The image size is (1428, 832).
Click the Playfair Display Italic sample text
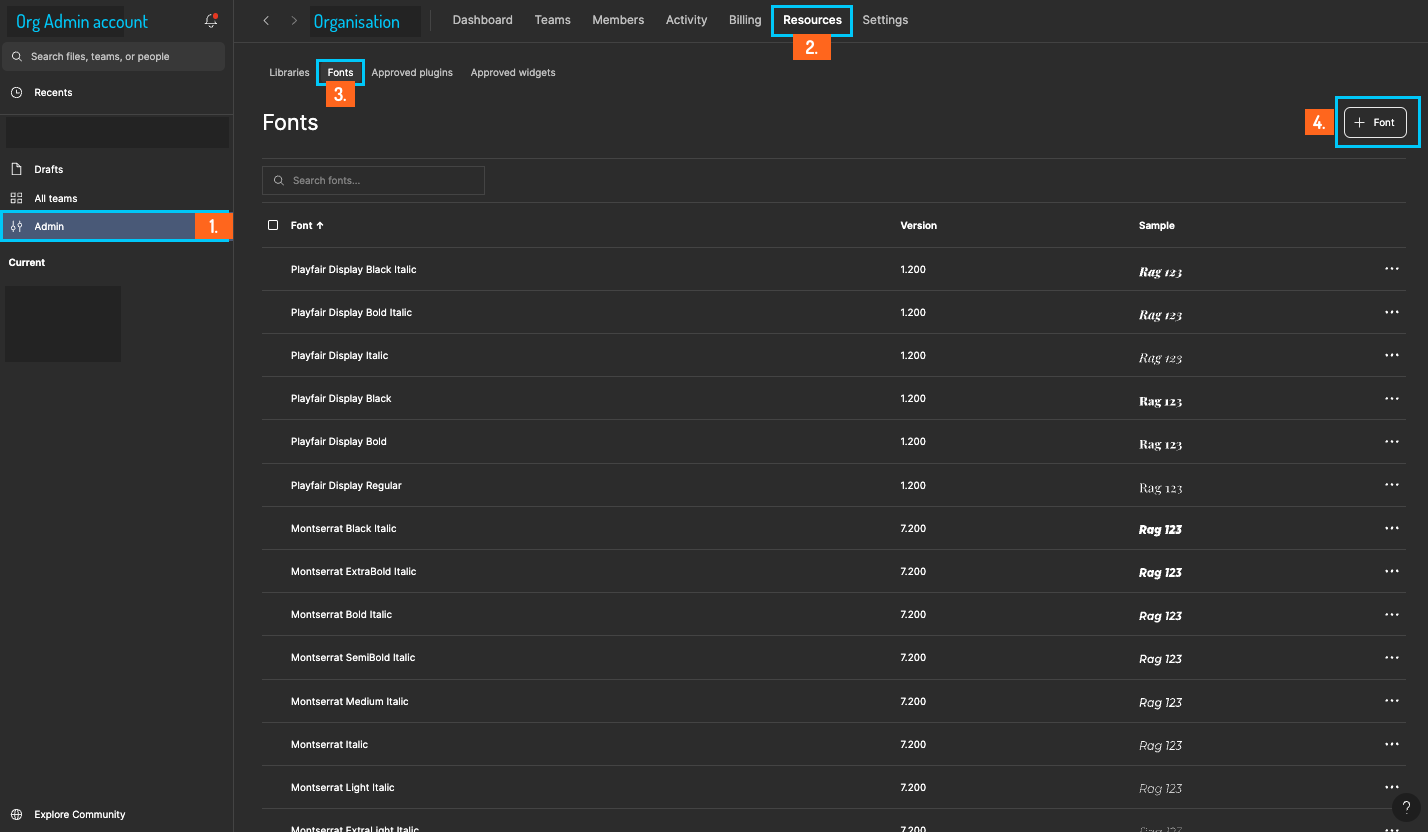(1160, 357)
